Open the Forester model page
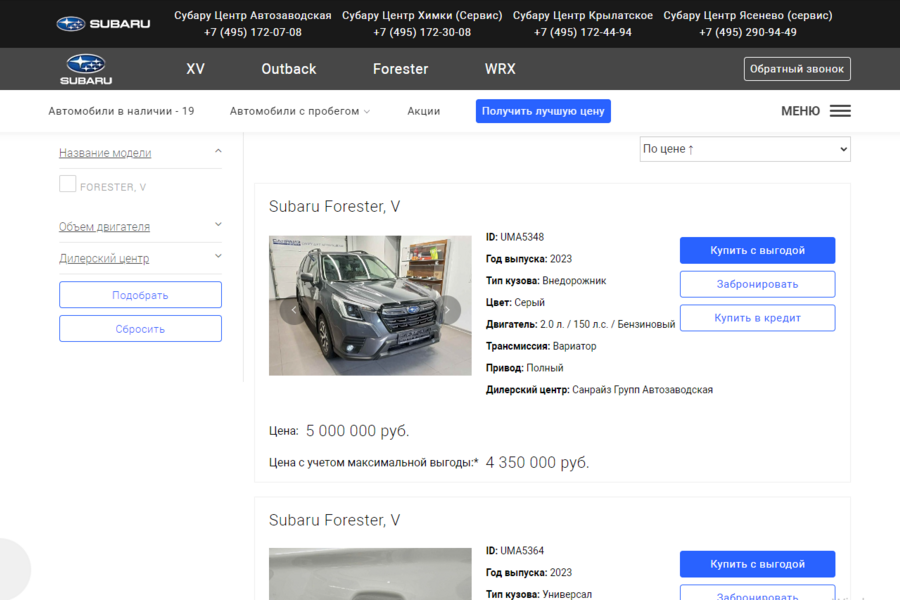This screenshot has height=600, width=900. pyautogui.click(x=401, y=69)
